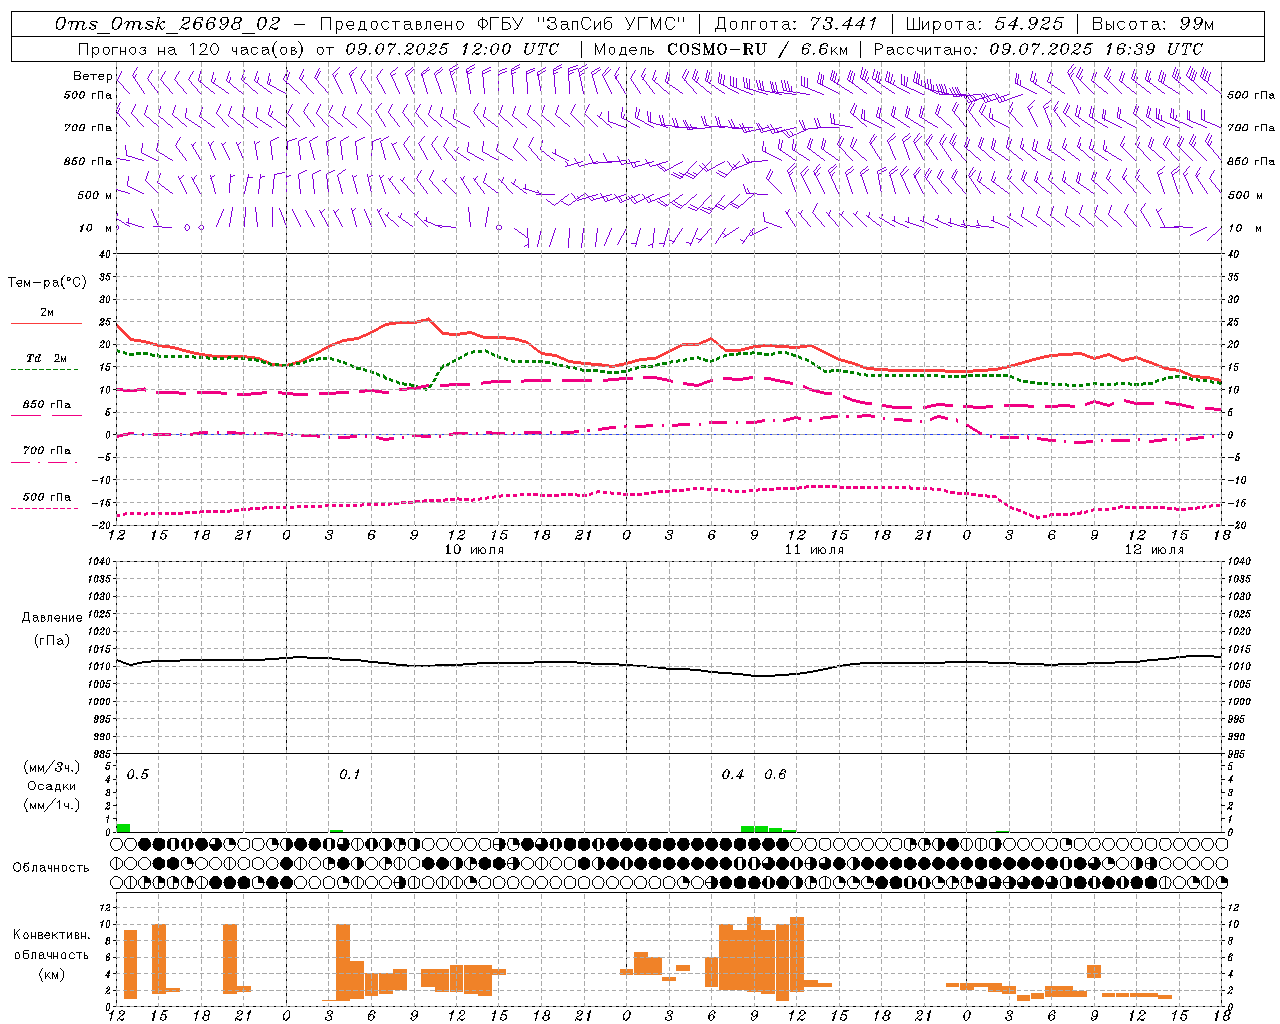Viewport: 1280px width, 1024px height.
Task: Click the Облачность cloud cover label
Action: [x=51, y=868]
